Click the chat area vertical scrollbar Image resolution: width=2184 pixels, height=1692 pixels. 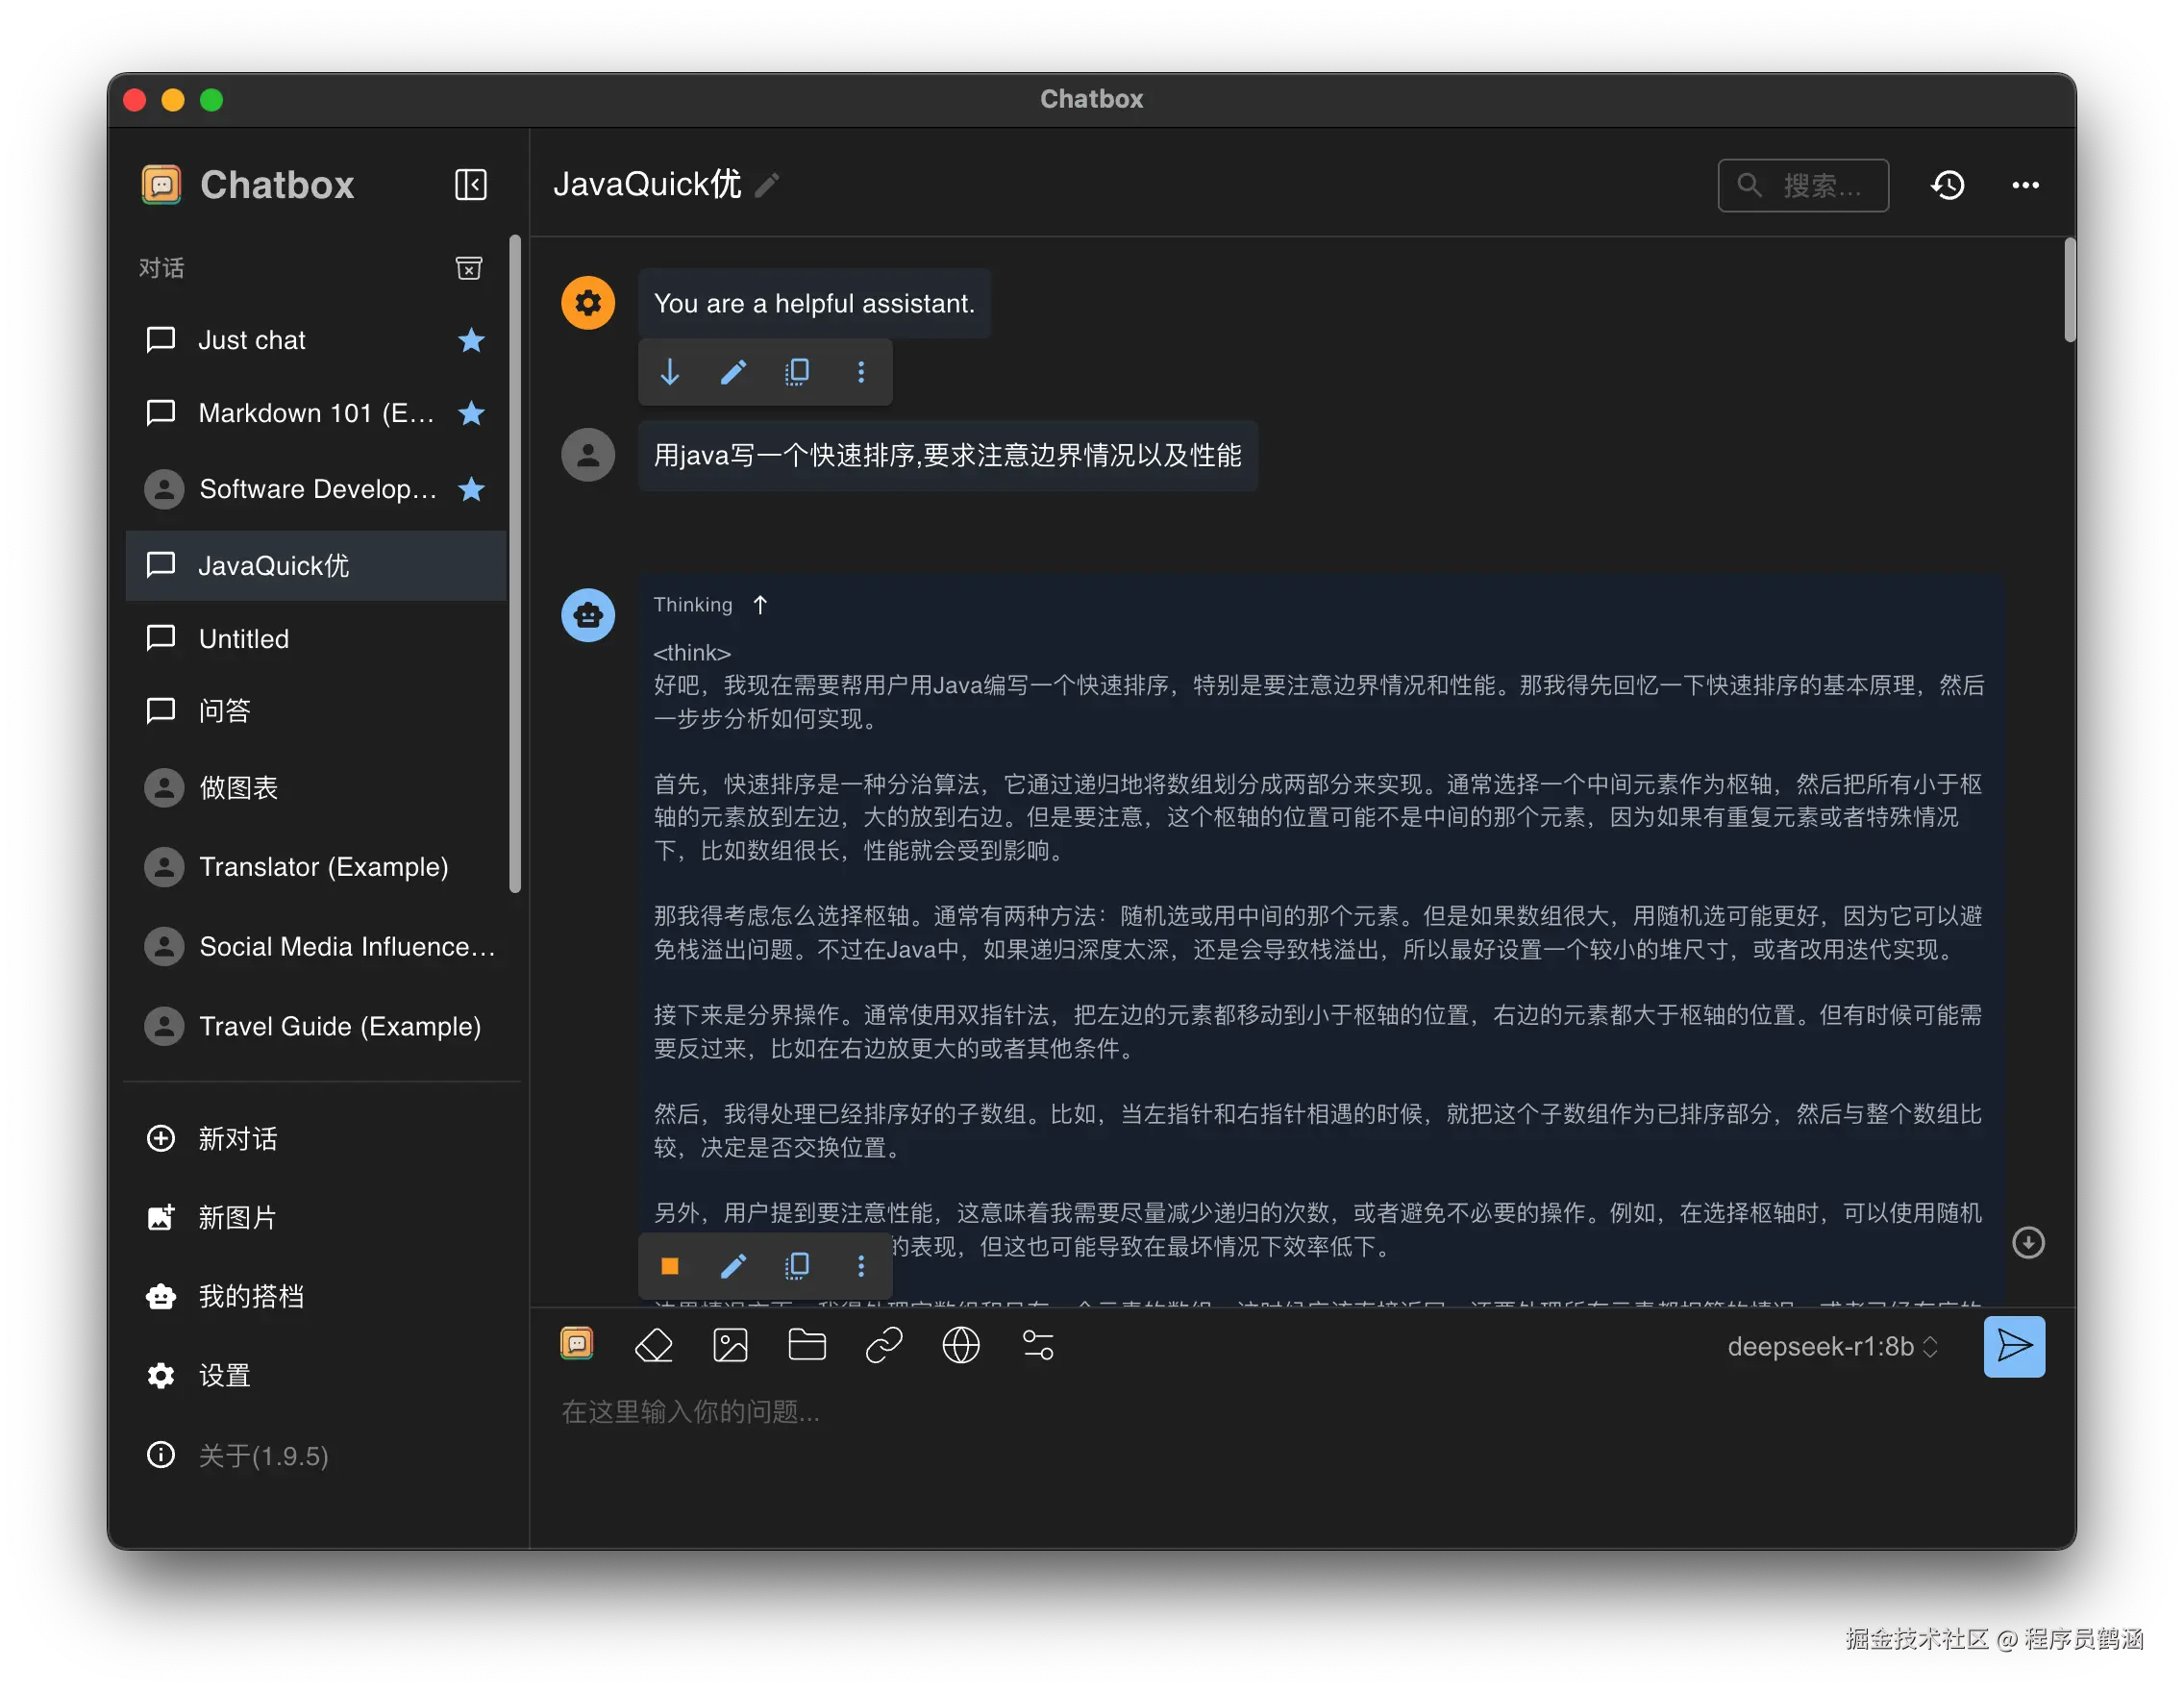2069,290
